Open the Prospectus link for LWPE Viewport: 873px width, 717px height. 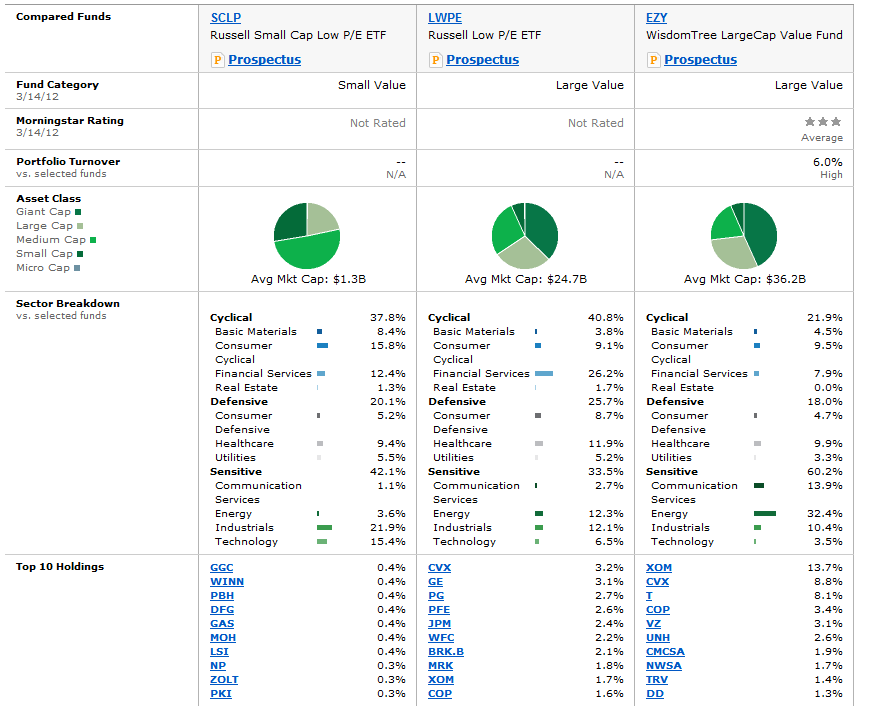(483, 60)
